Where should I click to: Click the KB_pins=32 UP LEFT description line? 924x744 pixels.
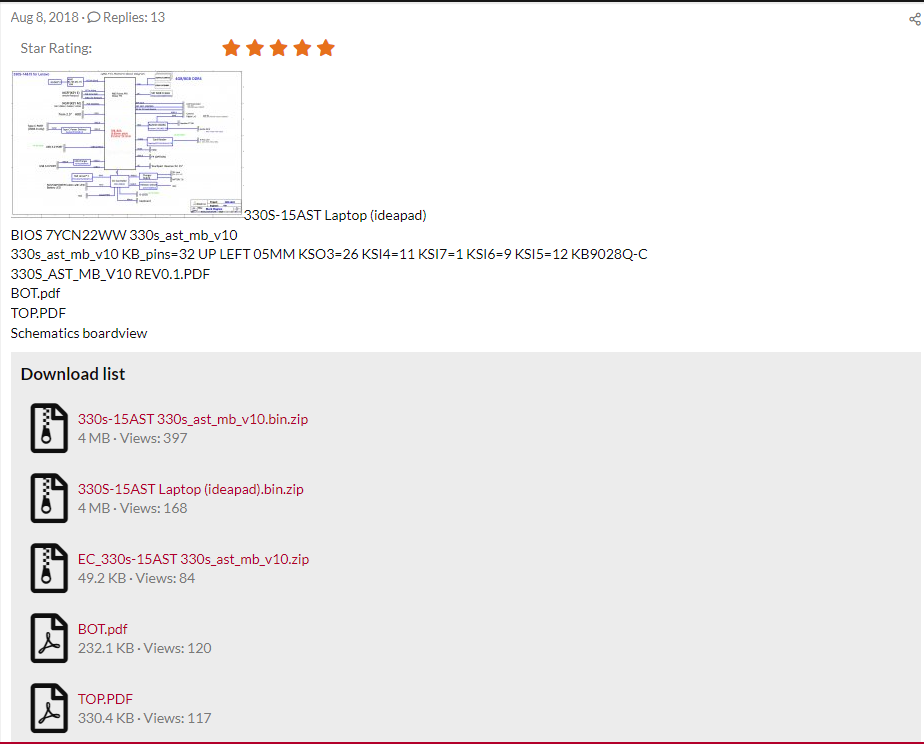tap(329, 254)
